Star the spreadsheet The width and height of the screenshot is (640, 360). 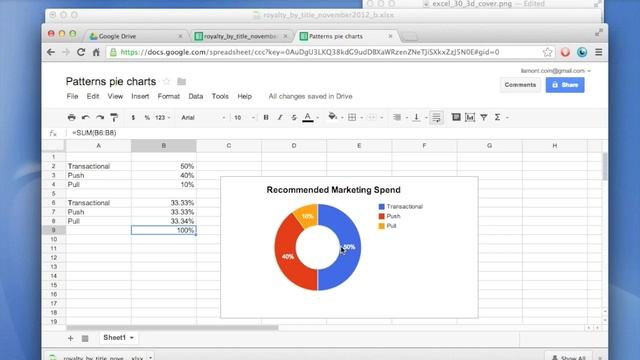tap(166, 81)
